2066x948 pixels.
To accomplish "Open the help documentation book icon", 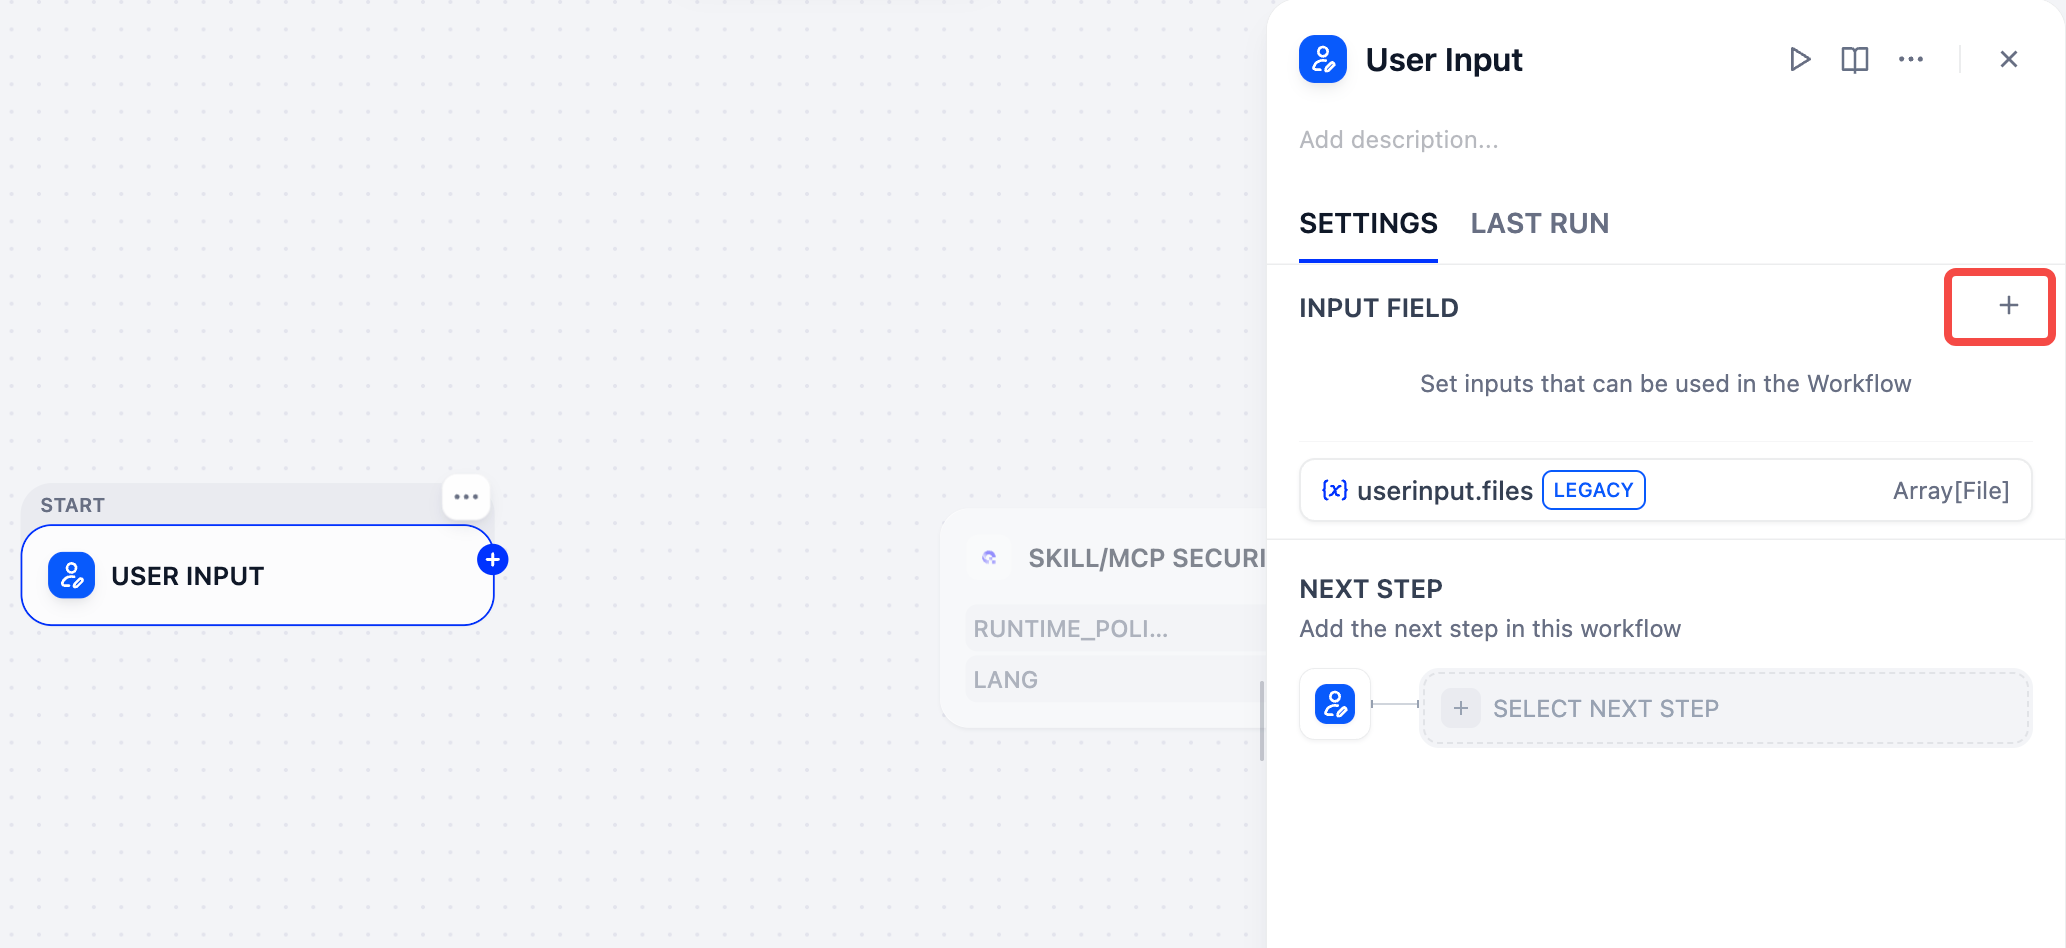I will point(1855,60).
